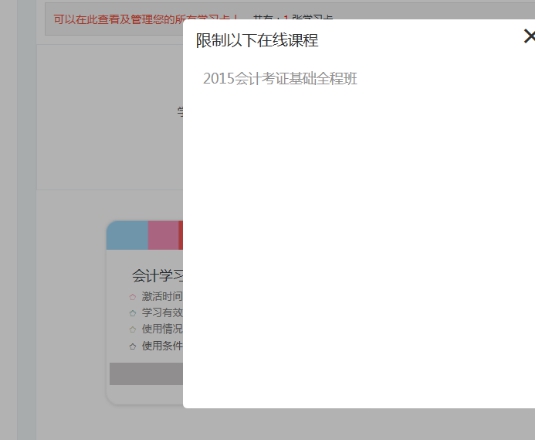Click the gray sidebar strip

27,220
